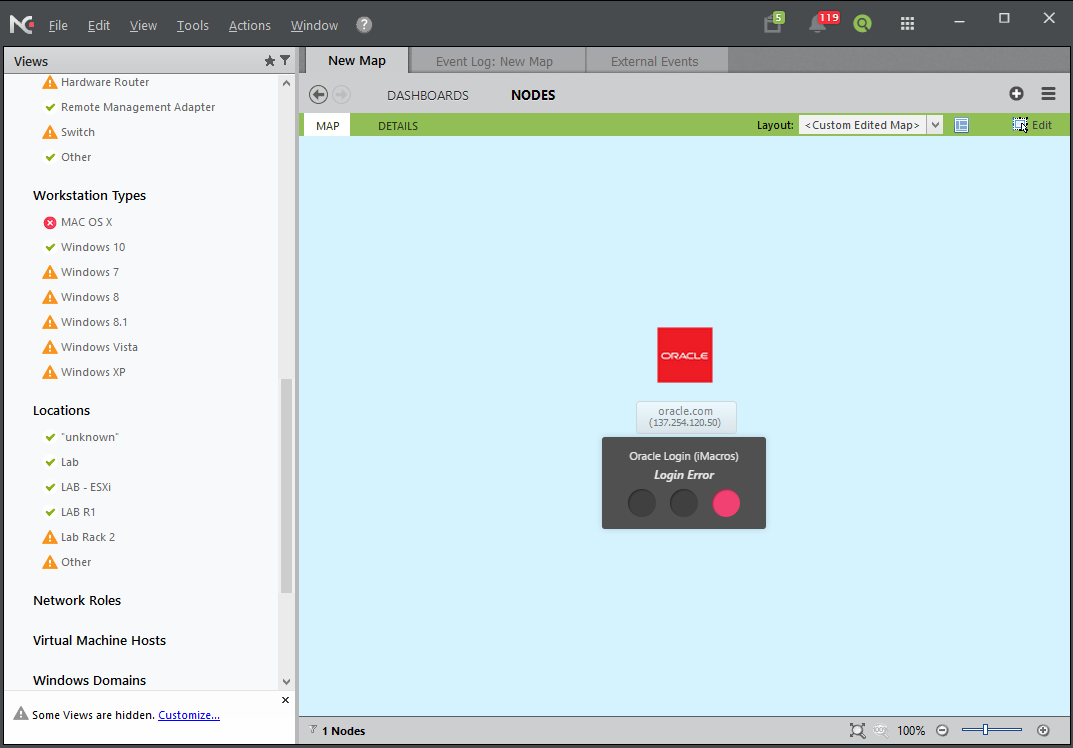This screenshot has height=748, width=1073.
Task: Click the eye visibility icon in status bar
Action: (881, 730)
